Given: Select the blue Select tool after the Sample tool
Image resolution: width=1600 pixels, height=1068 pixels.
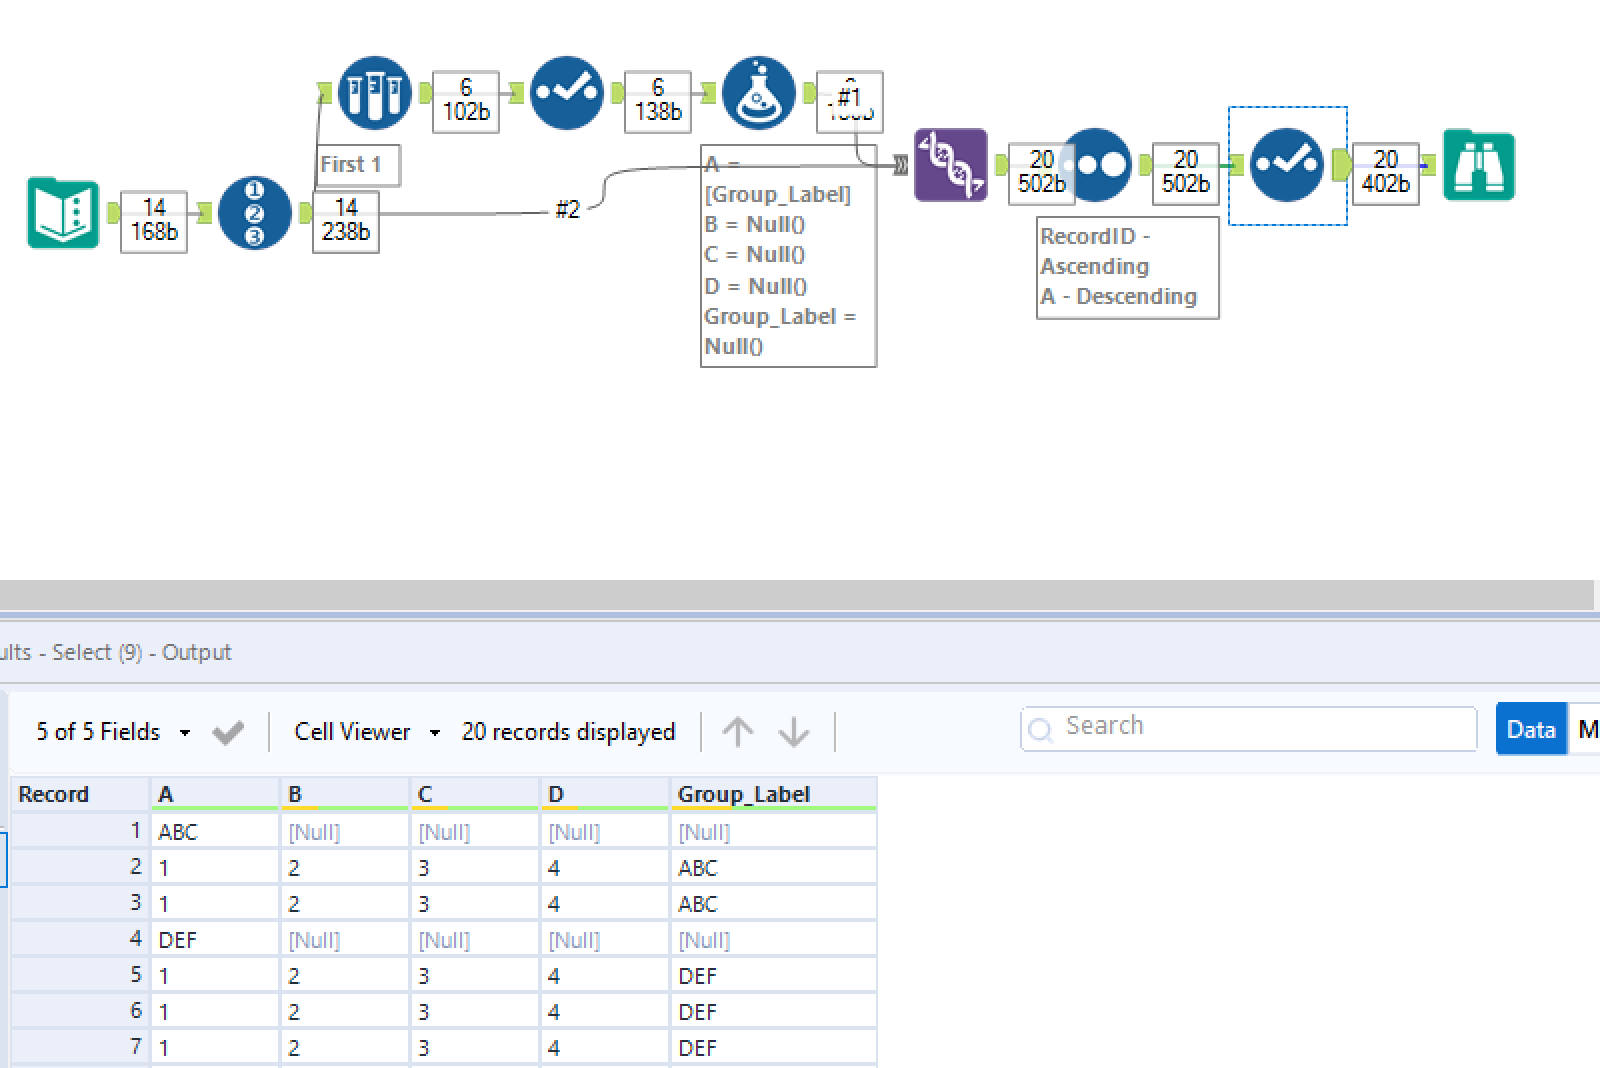Looking at the screenshot, I should click(567, 93).
